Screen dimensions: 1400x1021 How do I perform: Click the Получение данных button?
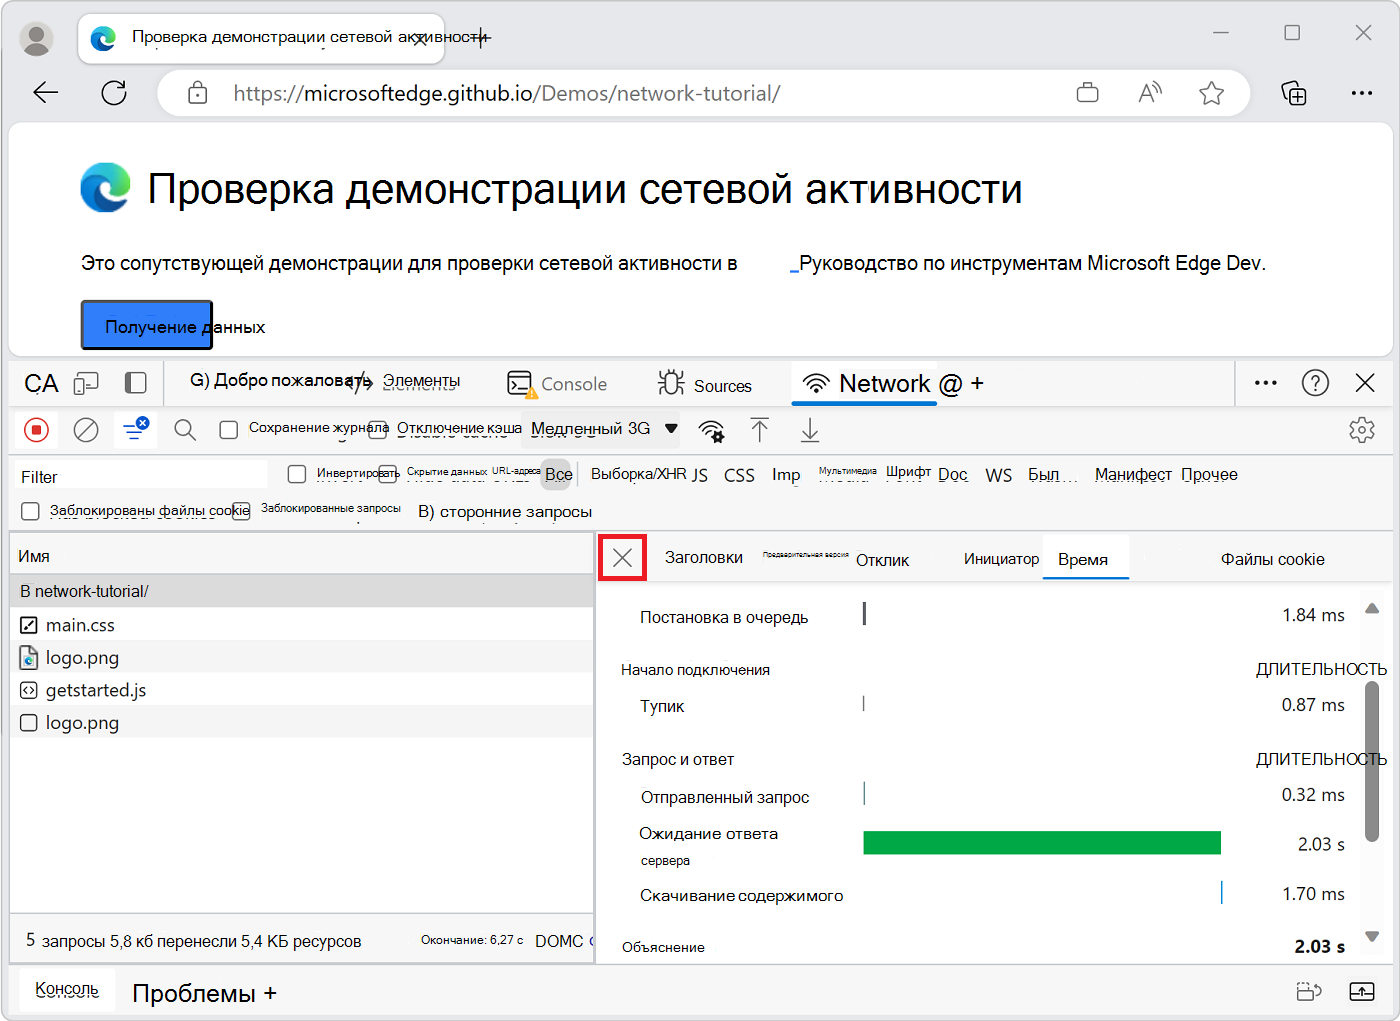[x=146, y=325]
